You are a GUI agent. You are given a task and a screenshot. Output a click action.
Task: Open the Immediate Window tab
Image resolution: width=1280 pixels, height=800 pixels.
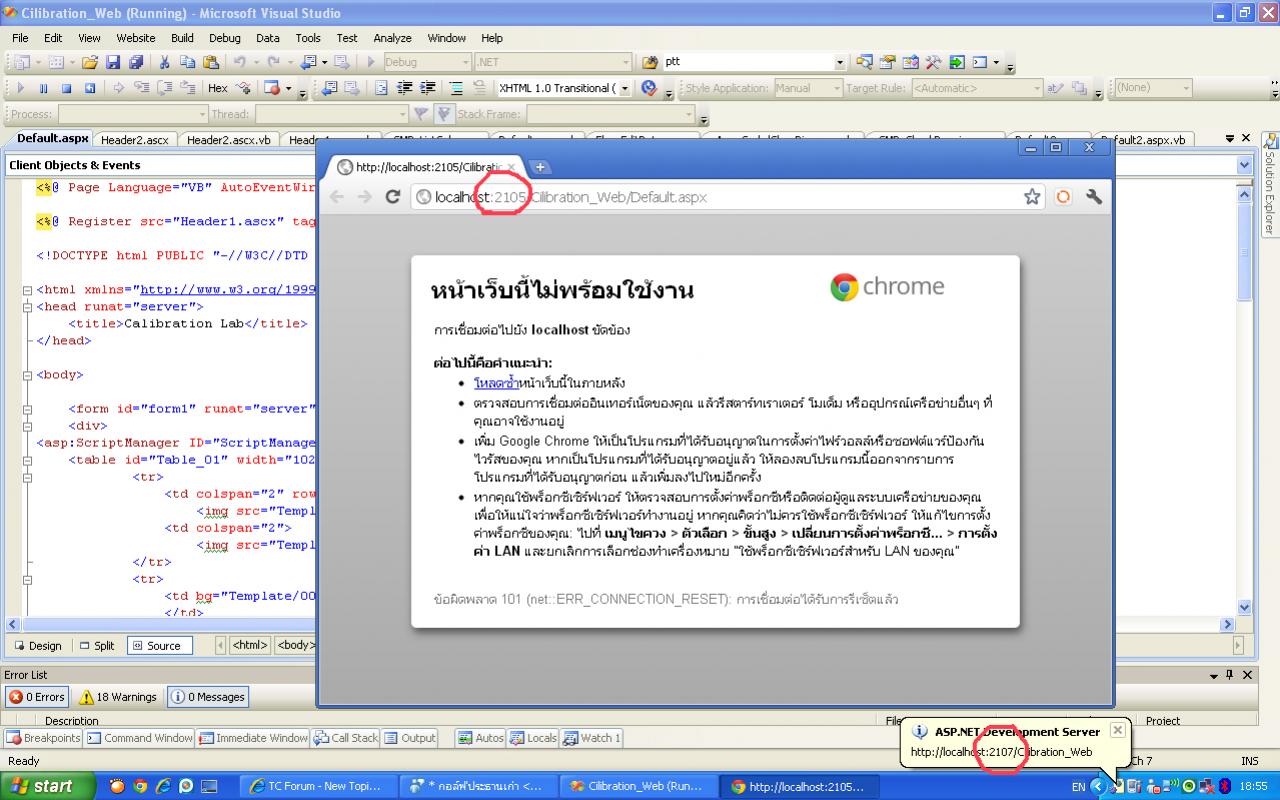(254, 738)
